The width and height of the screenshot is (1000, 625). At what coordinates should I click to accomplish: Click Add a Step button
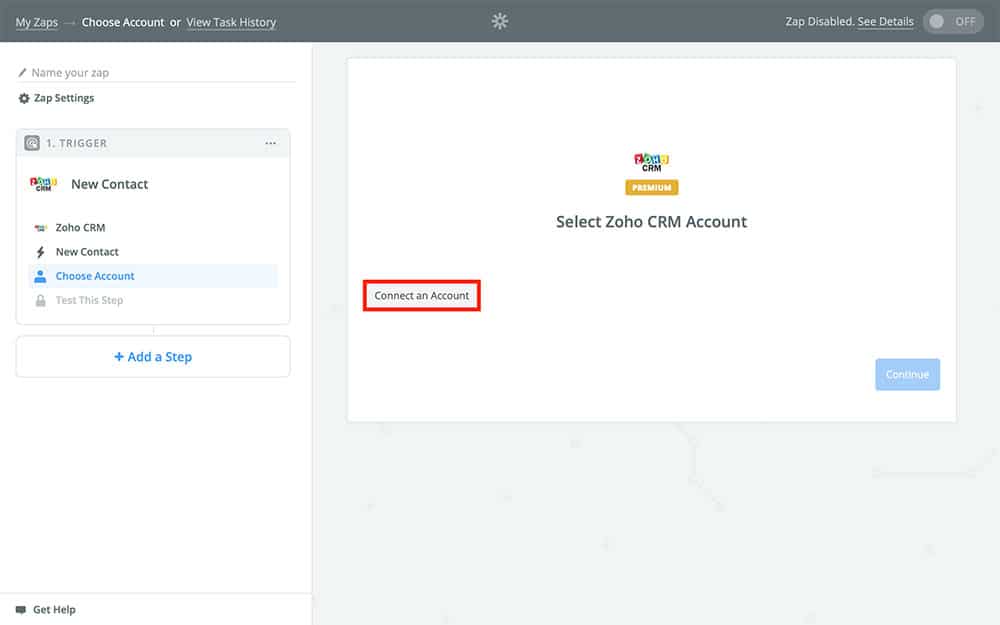(x=153, y=357)
